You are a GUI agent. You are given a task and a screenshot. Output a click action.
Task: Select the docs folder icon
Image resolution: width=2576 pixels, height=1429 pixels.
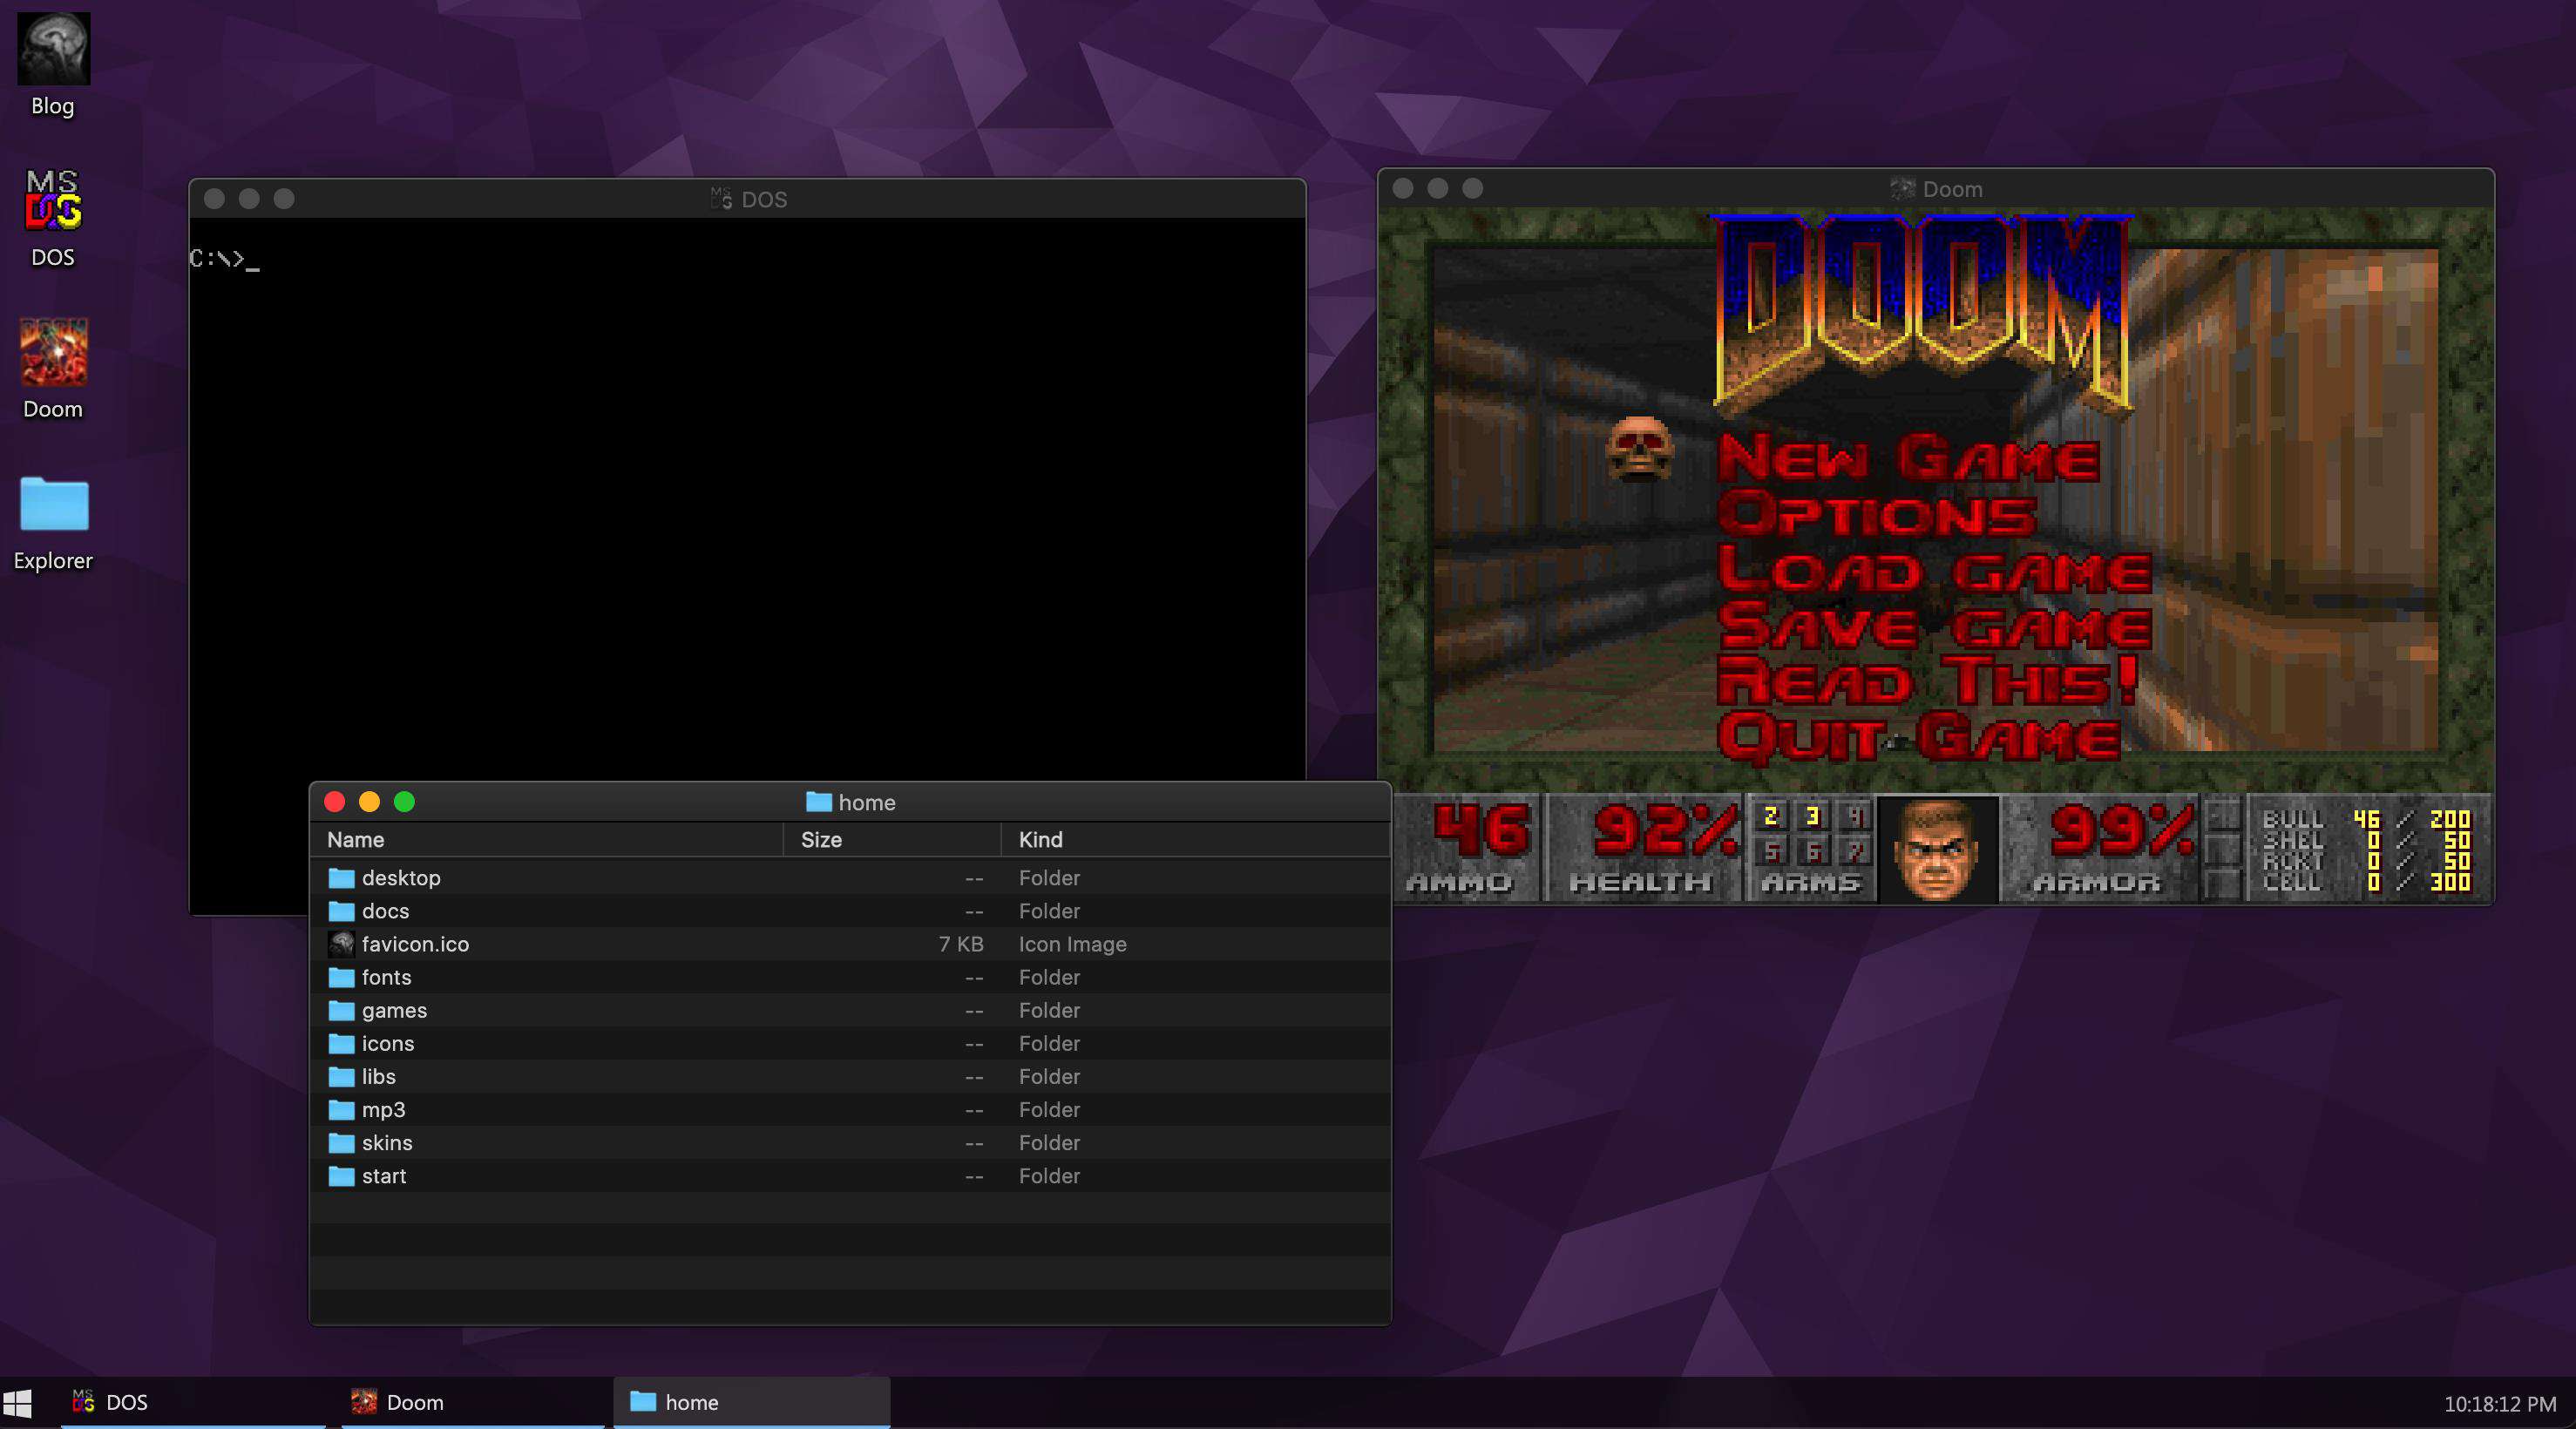point(342,910)
